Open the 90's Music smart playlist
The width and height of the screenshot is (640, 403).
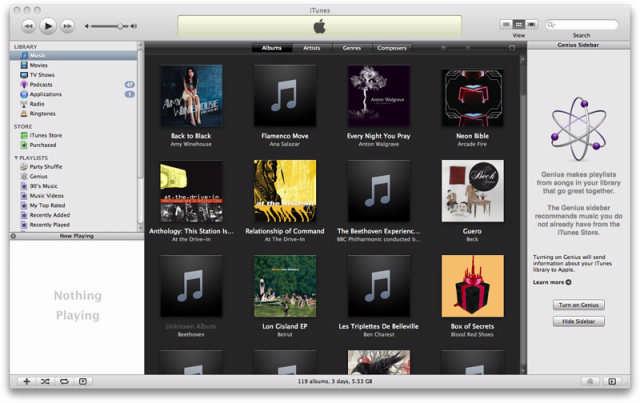73,186
